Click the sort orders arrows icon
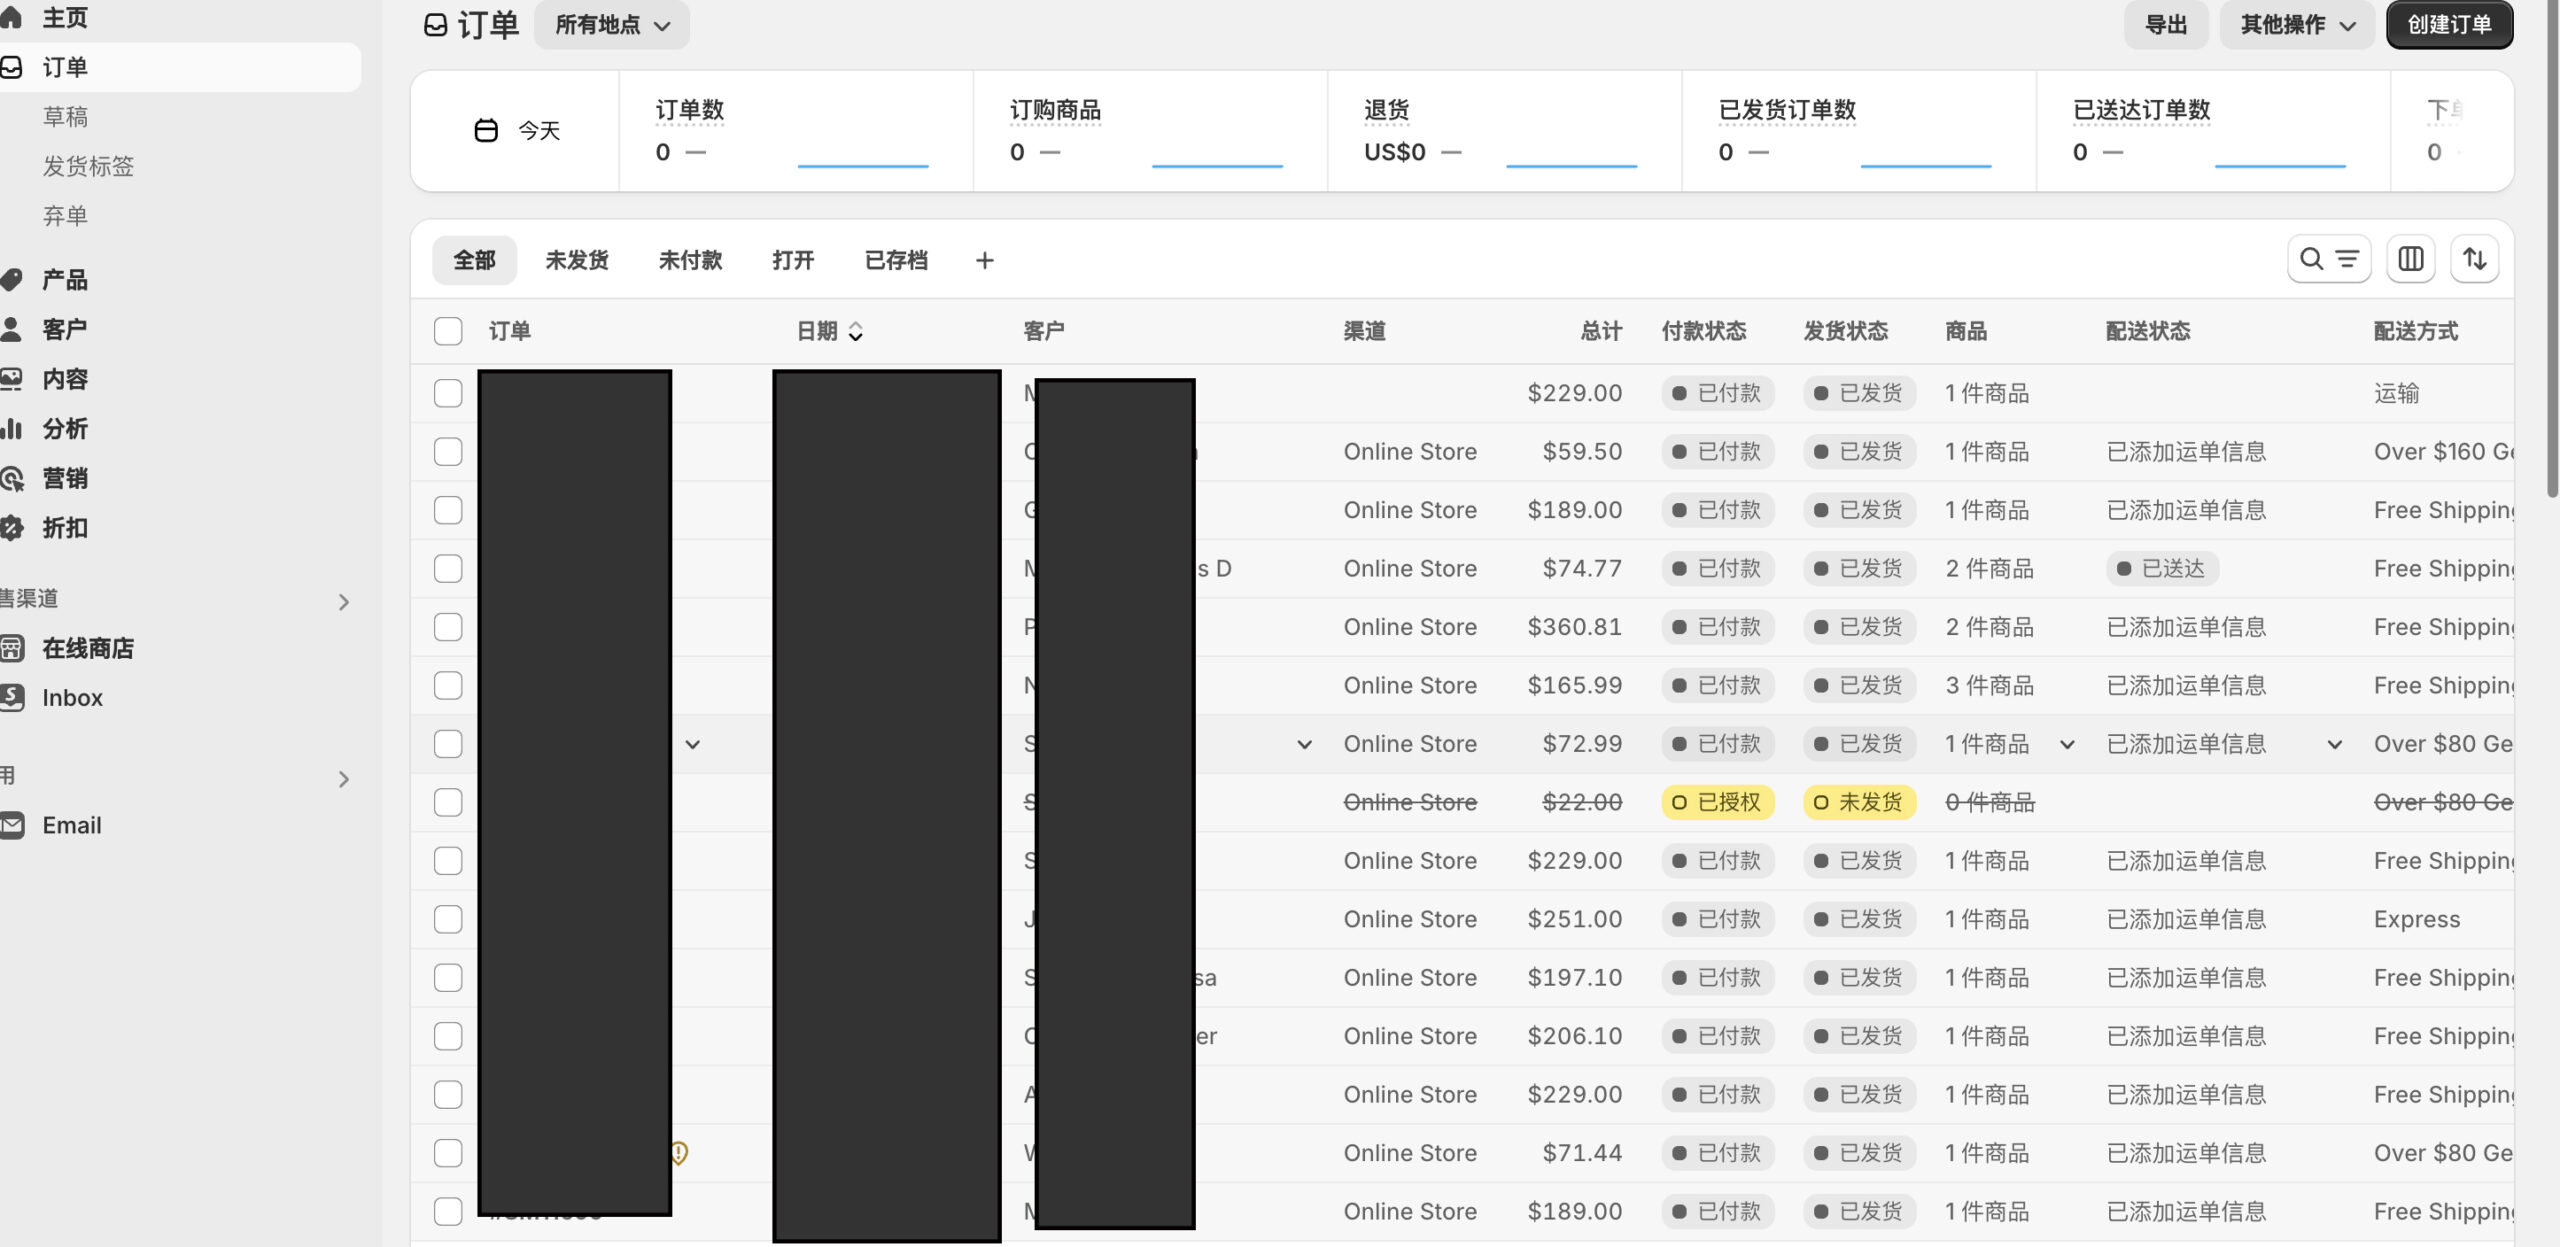Viewport: 2560px width, 1247px height. (2474, 260)
